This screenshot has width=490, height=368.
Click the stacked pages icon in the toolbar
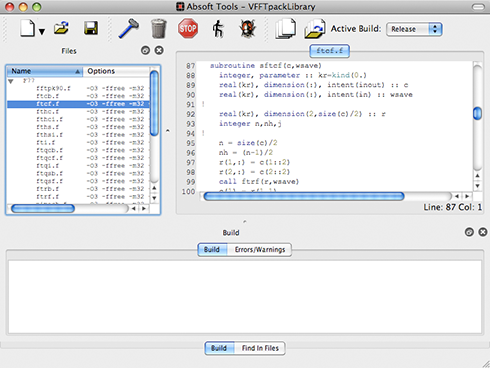coord(285,29)
